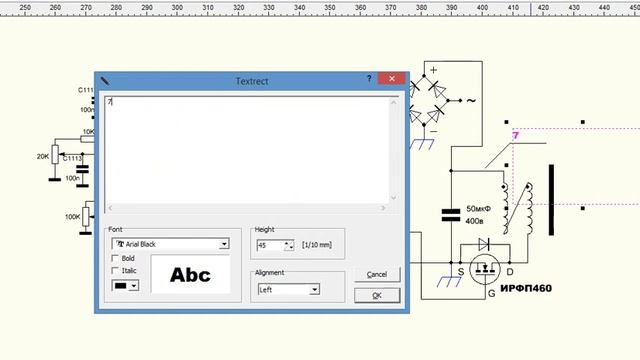This screenshot has height=360, width=640.
Task: Click the Abc font preview box
Action: tap(190, 274)
